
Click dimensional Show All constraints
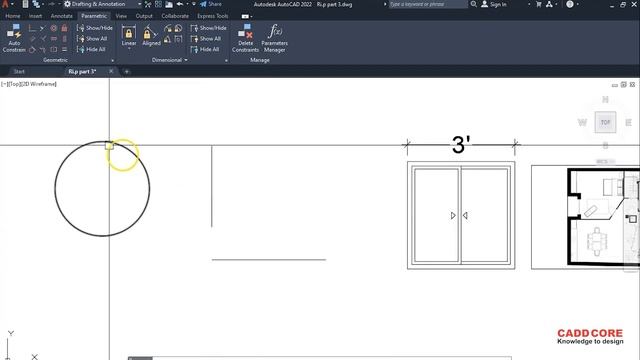[206, 39]
